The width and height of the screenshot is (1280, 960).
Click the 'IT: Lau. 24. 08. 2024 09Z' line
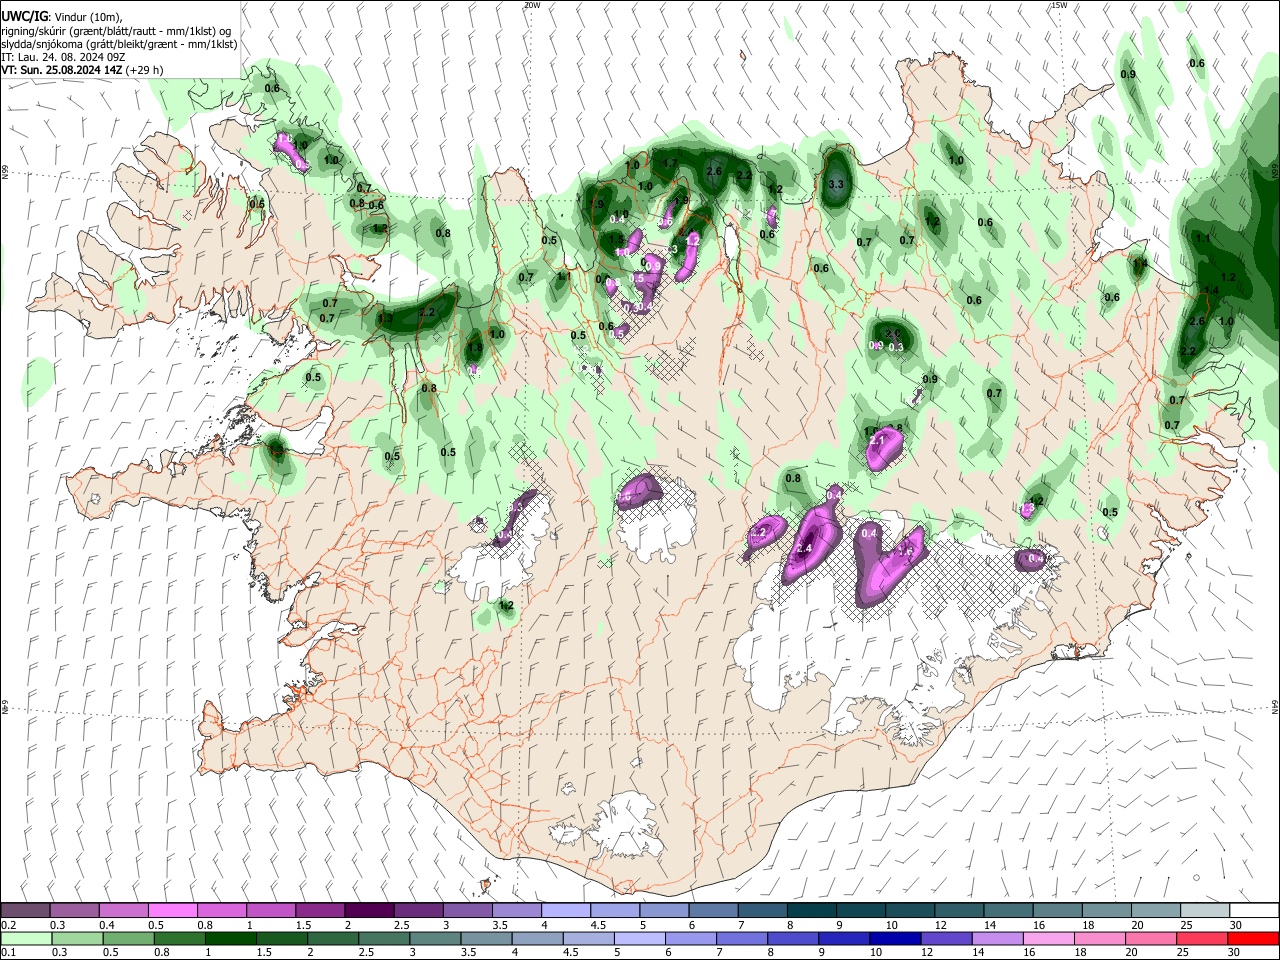click(62, 57)
